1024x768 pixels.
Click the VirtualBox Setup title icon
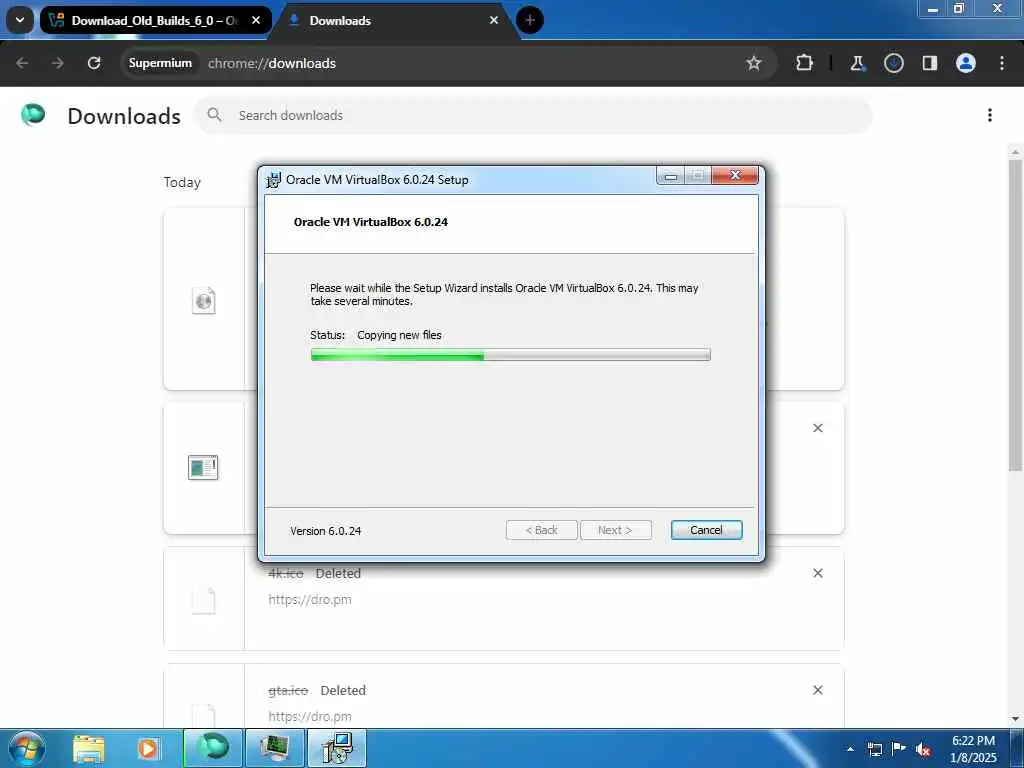273,180
